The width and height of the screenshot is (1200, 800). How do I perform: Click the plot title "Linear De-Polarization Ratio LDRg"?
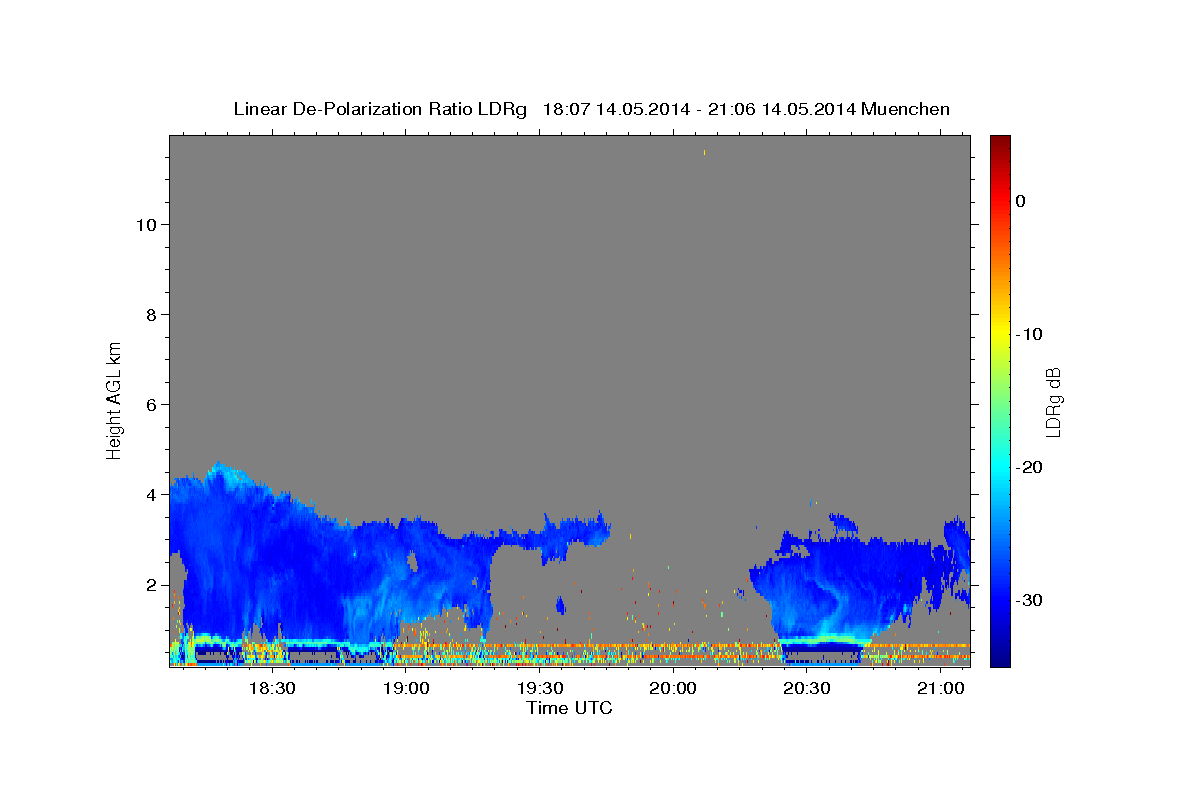(379, 109)
